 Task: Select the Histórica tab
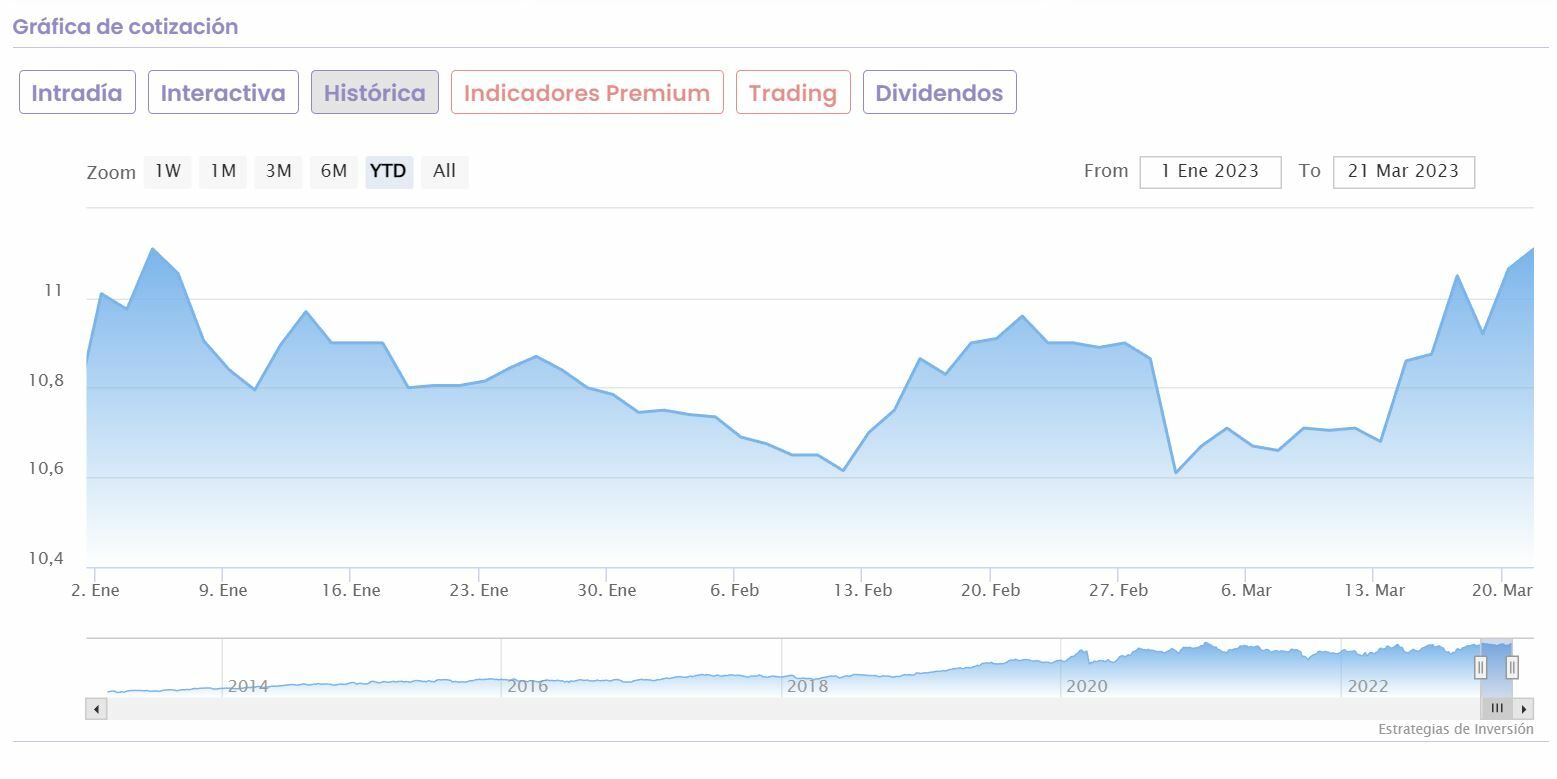[375, 93]
